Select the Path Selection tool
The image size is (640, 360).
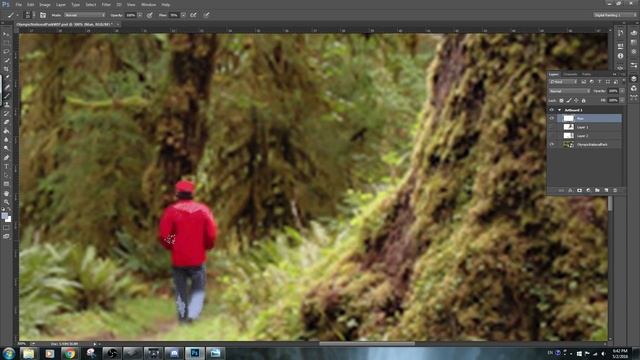6,176
